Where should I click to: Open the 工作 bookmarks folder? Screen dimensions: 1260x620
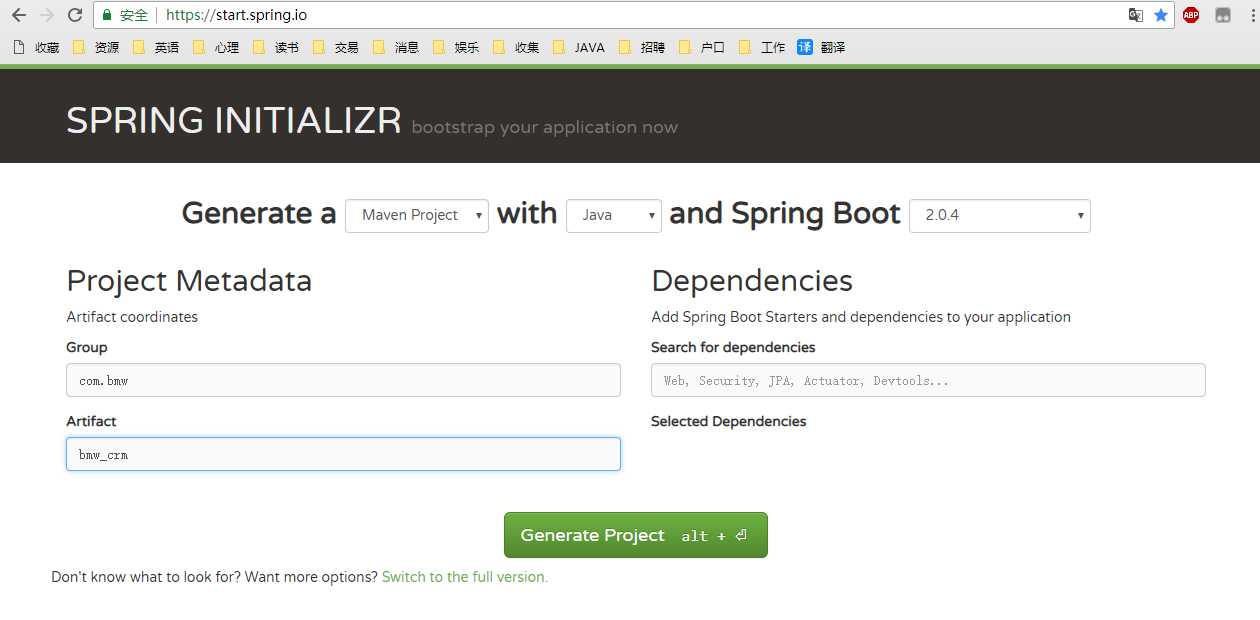[x=762, y=47]
